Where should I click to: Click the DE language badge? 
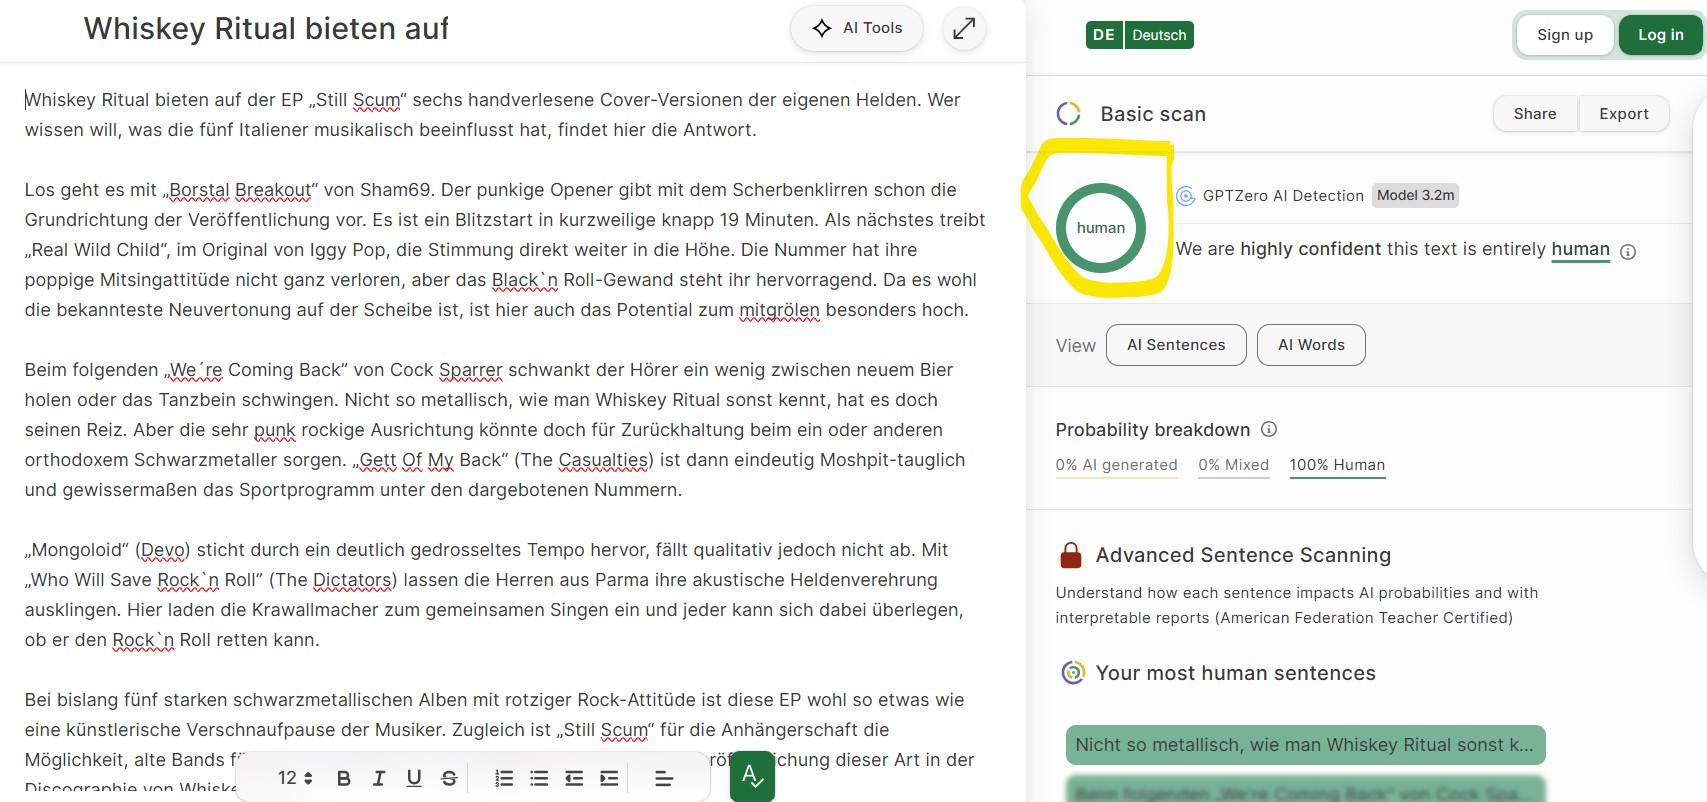pyautogui.click(x=1104, y=35)
